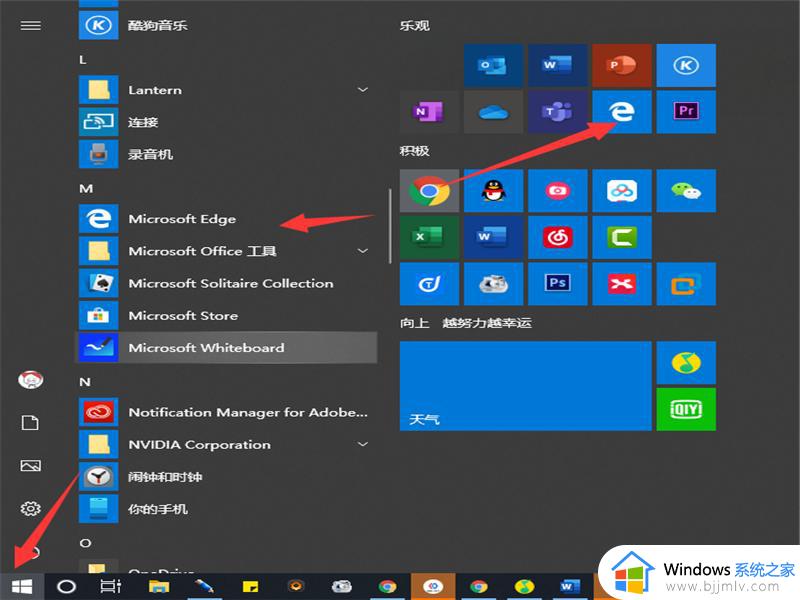Open the Google Chrome tile
Image resolution: width=800 pixels, height=600 pixels.
pos(429,191)
